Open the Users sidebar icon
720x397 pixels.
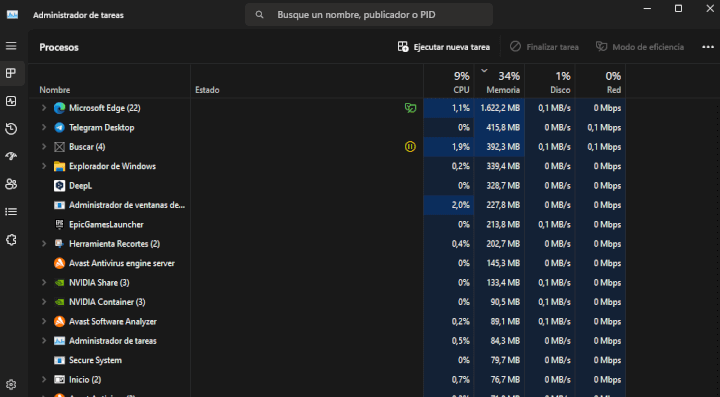tap(11, 184)
